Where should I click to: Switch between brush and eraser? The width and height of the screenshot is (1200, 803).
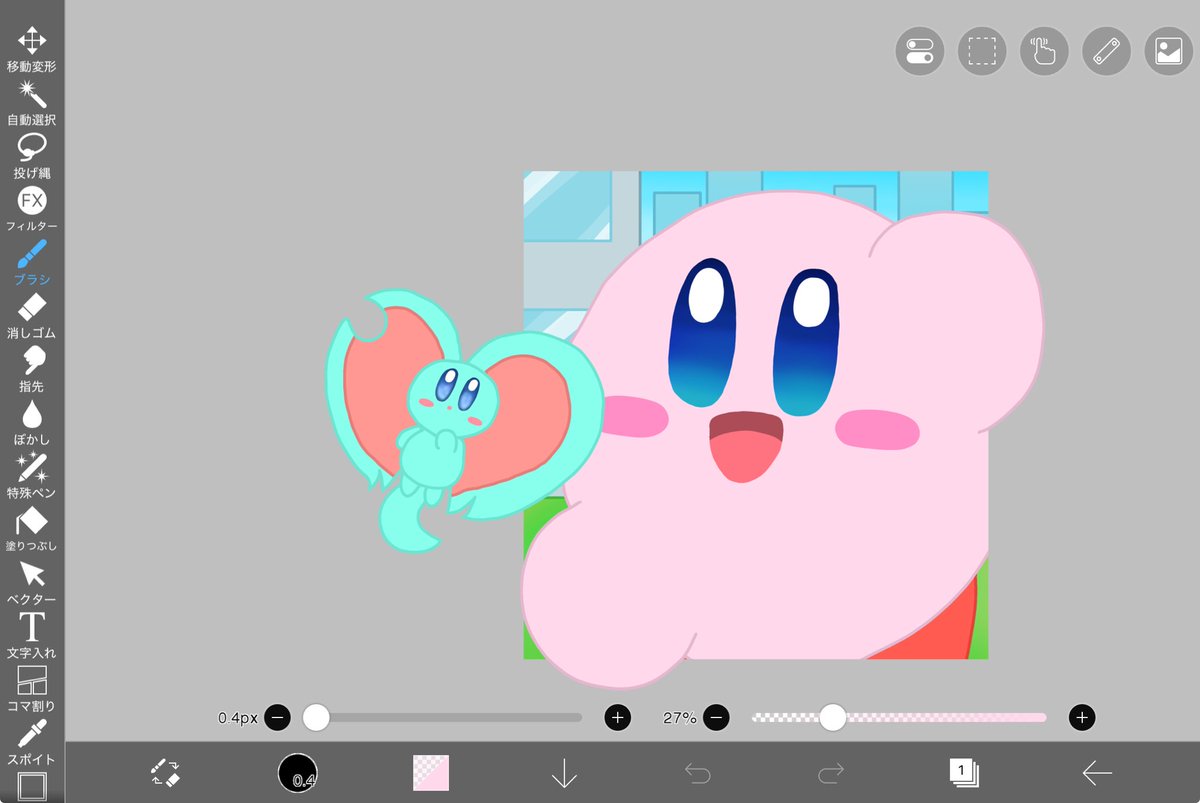165,772
